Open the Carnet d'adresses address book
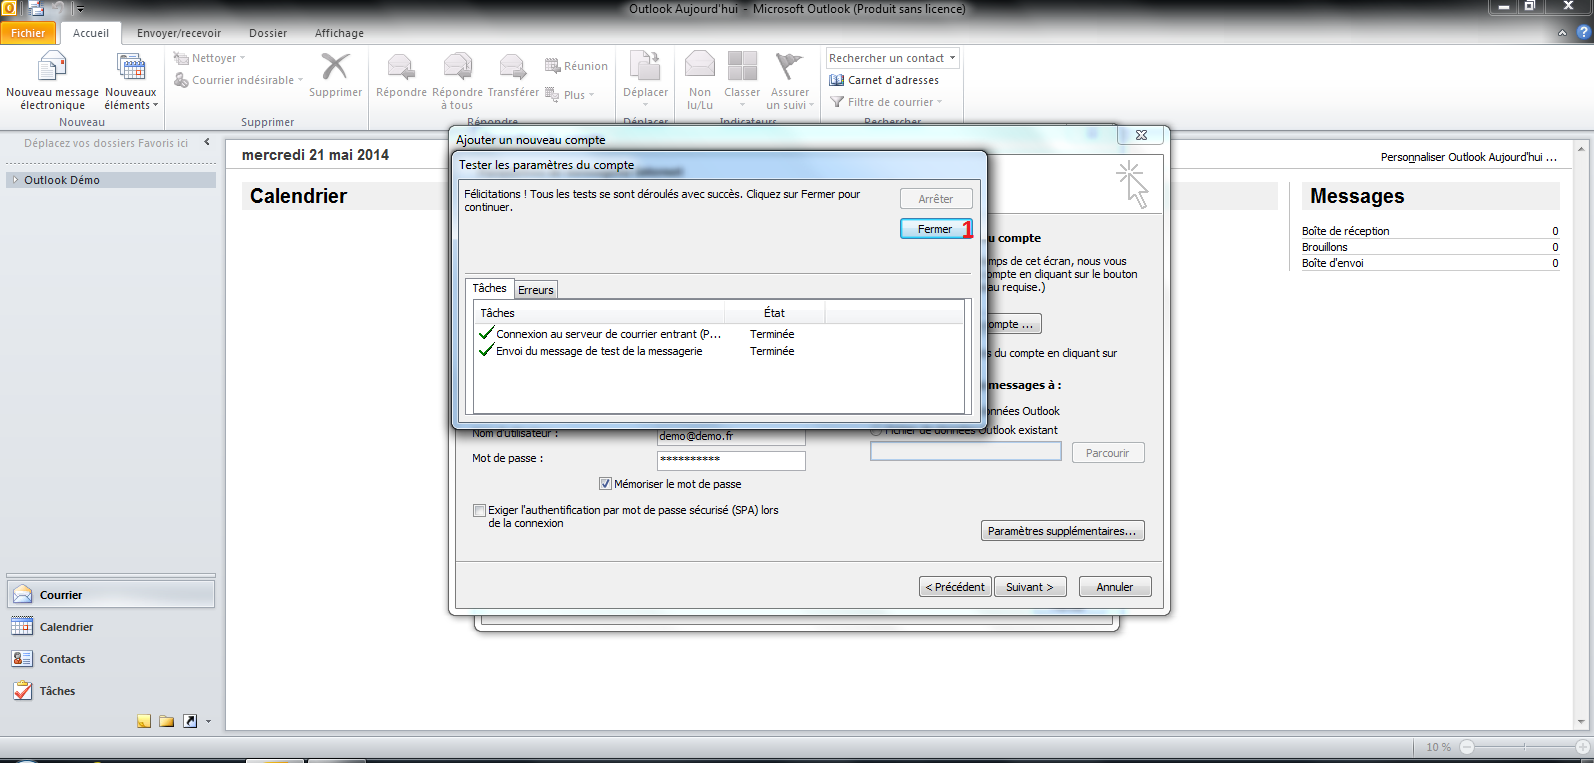Image resolution: width=1594 pixels, height=763 pixels. (x=884, y=80)
